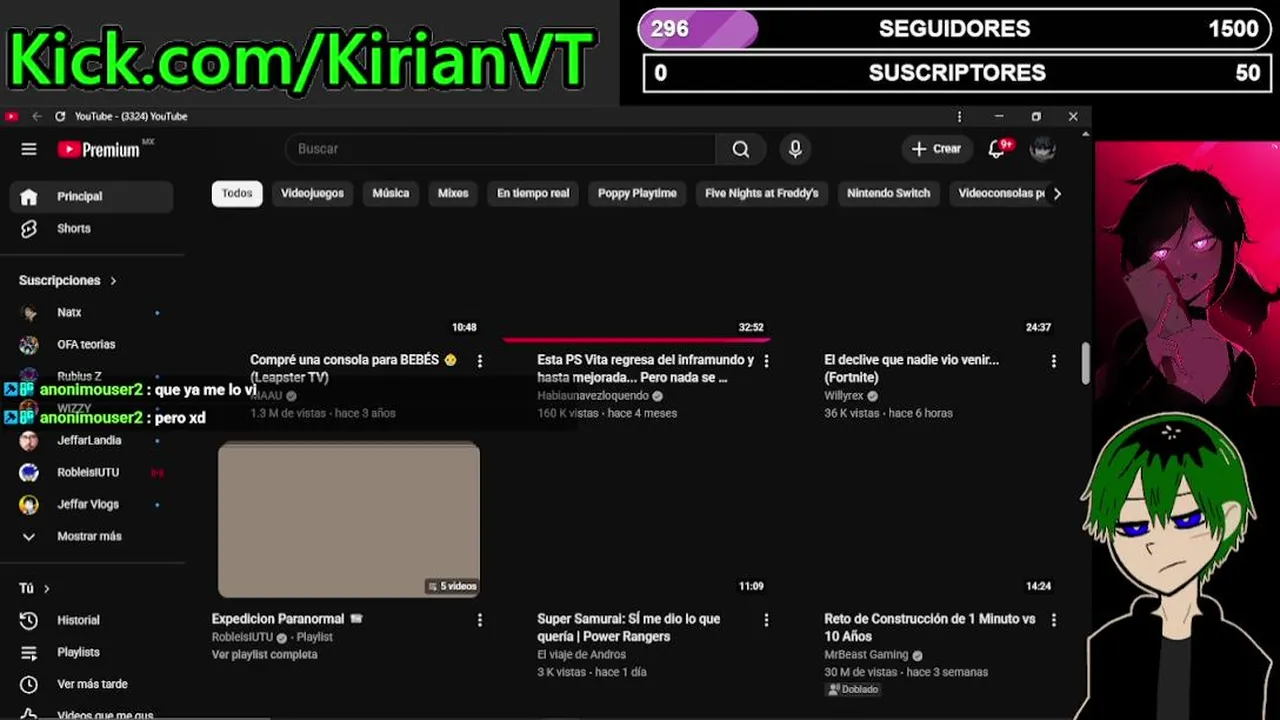Click Ver más tarde clock icon
This screenshot has width=1280, height=720.
pos(29,685)
